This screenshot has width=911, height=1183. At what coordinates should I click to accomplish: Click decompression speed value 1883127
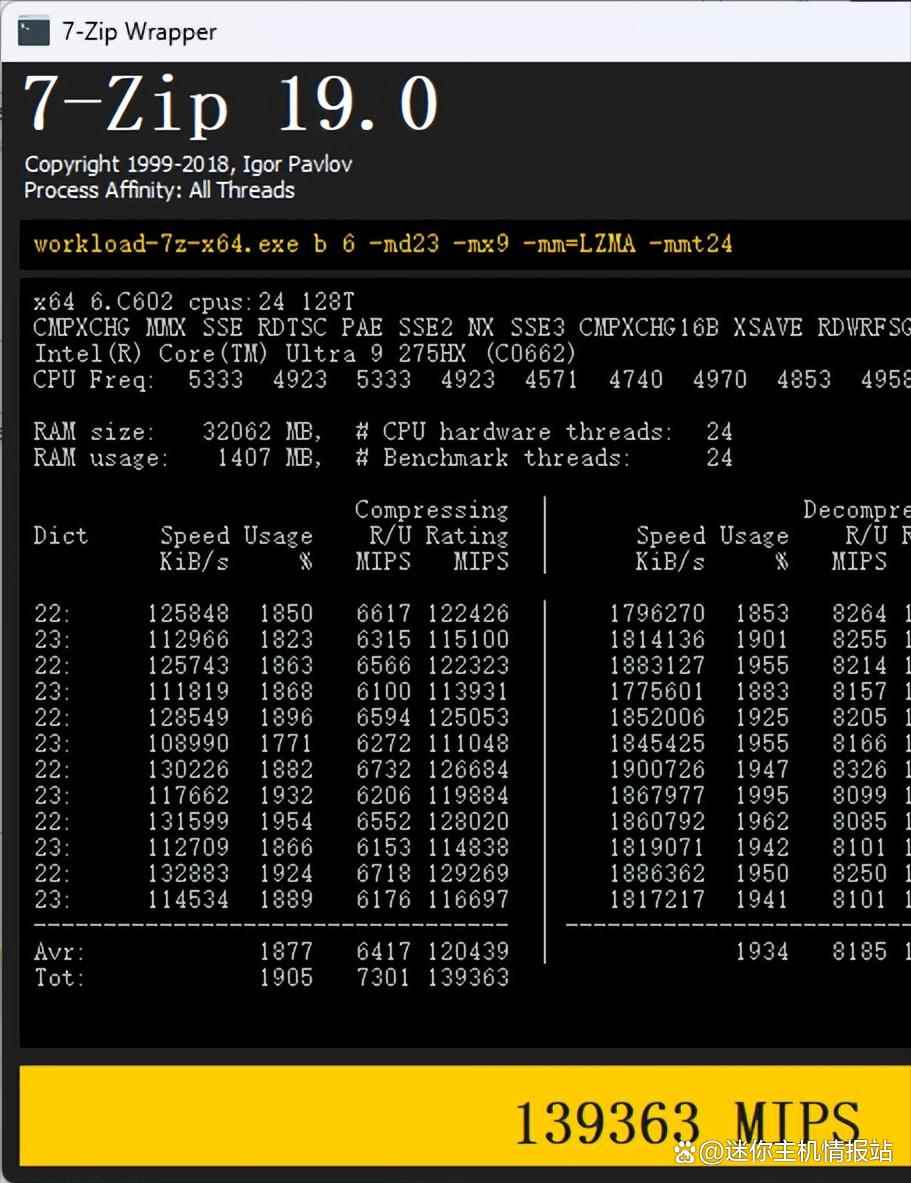pos(657,665)
